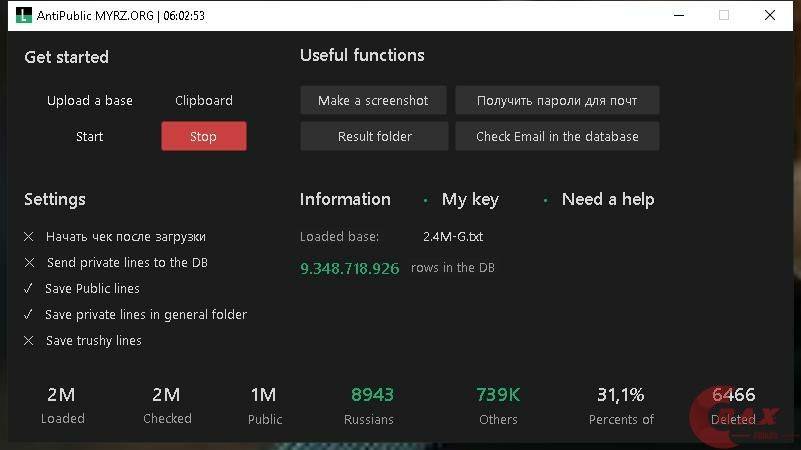Screen dimensions: 801x450
Task: Minimize the AntiPublic window
Action: pyautogui.click(x=679, y=16)
